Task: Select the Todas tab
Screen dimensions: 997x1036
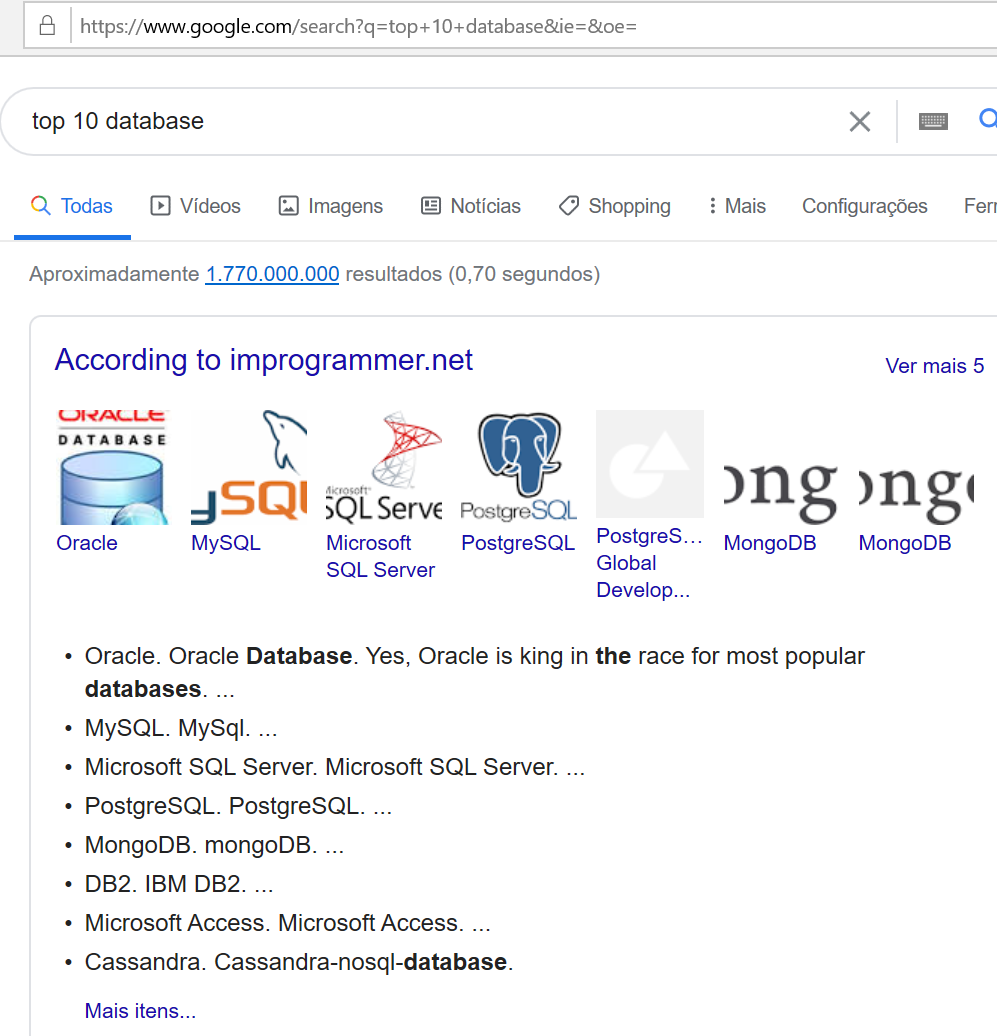Action: point(72,206)
